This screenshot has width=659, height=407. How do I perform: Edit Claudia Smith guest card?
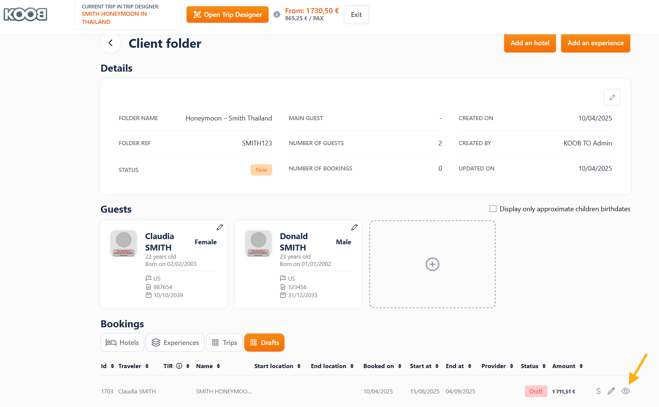[220, 228]
